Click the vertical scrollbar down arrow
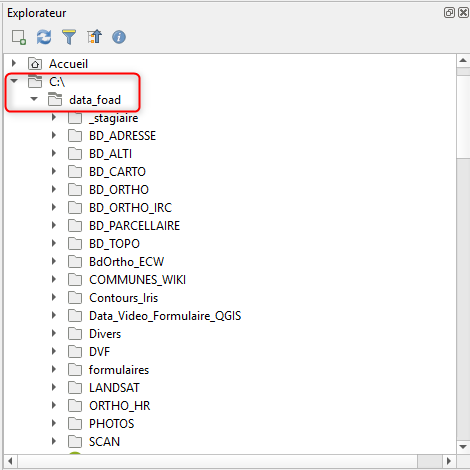Viewport: 470px width, 470px height. tap(463, 447)
